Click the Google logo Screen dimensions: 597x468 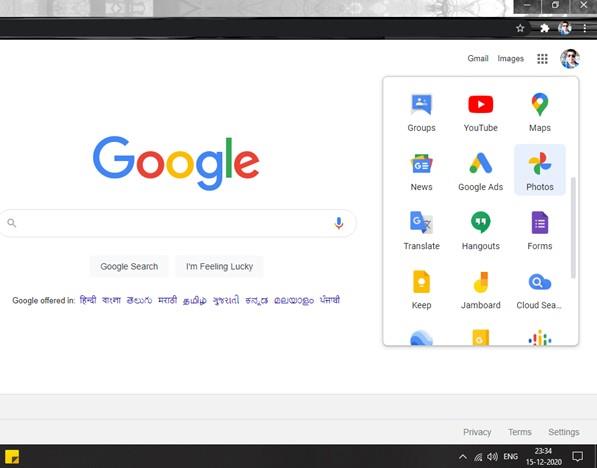tap(176, 163)
